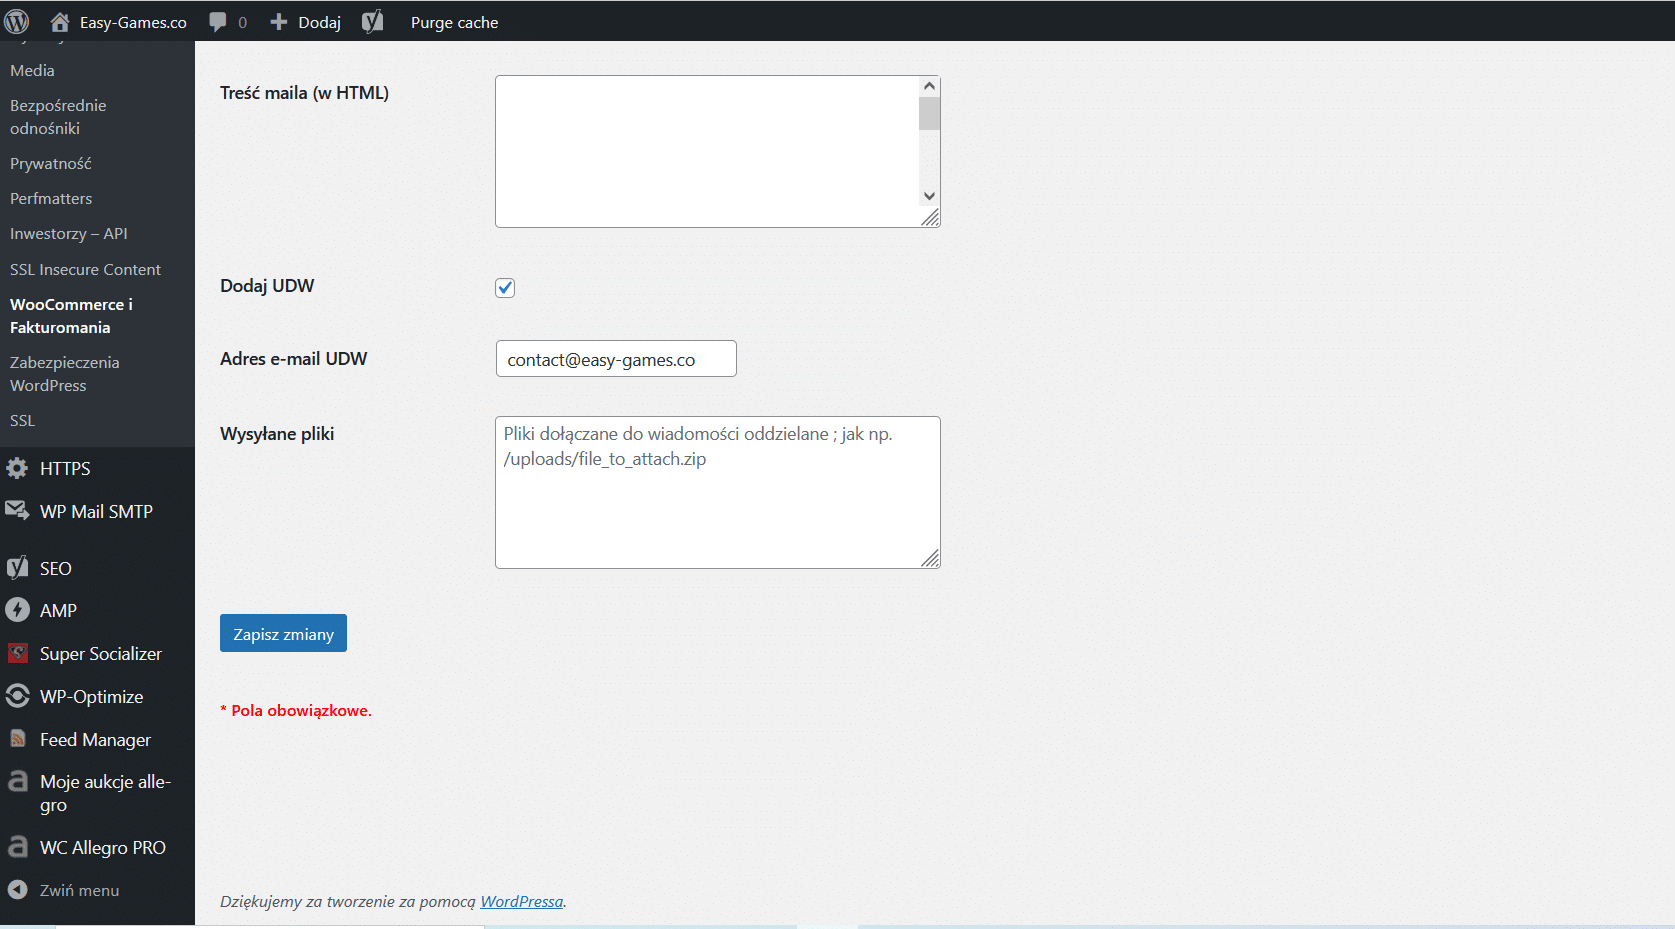Select Perfmatters in the sidebar
Screen dimensions: 1675x929
(x=51, y=198)
